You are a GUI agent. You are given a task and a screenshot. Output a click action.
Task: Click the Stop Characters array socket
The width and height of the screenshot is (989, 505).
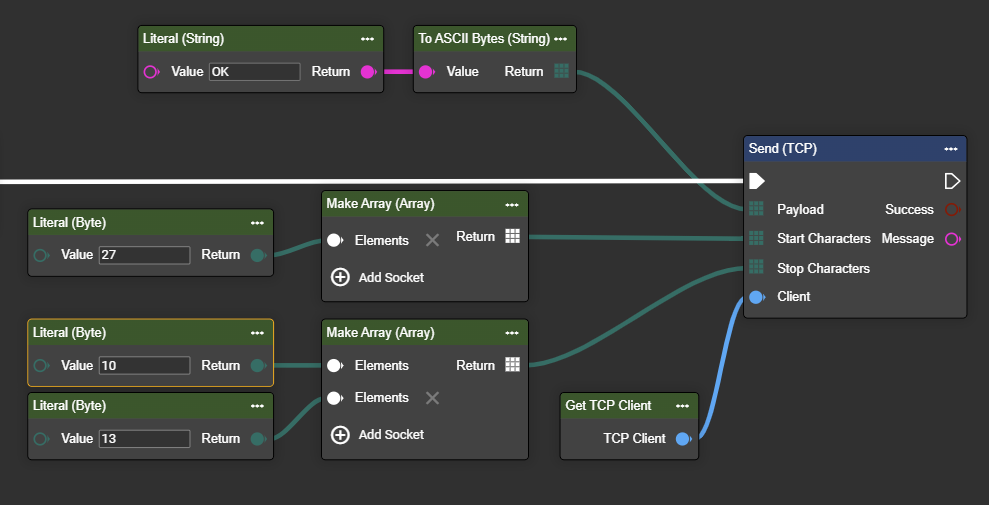(x=757, y=268)
